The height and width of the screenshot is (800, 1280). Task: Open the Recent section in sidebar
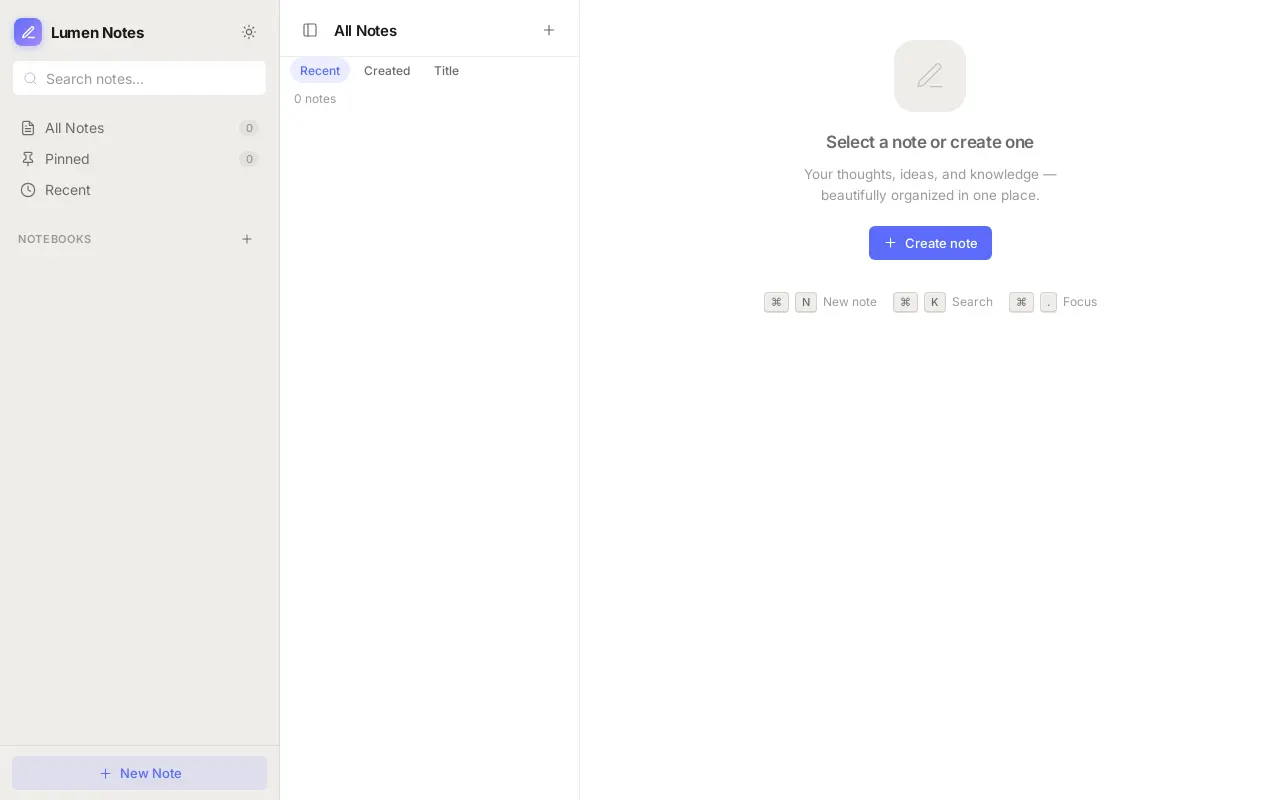pos(139,190)
